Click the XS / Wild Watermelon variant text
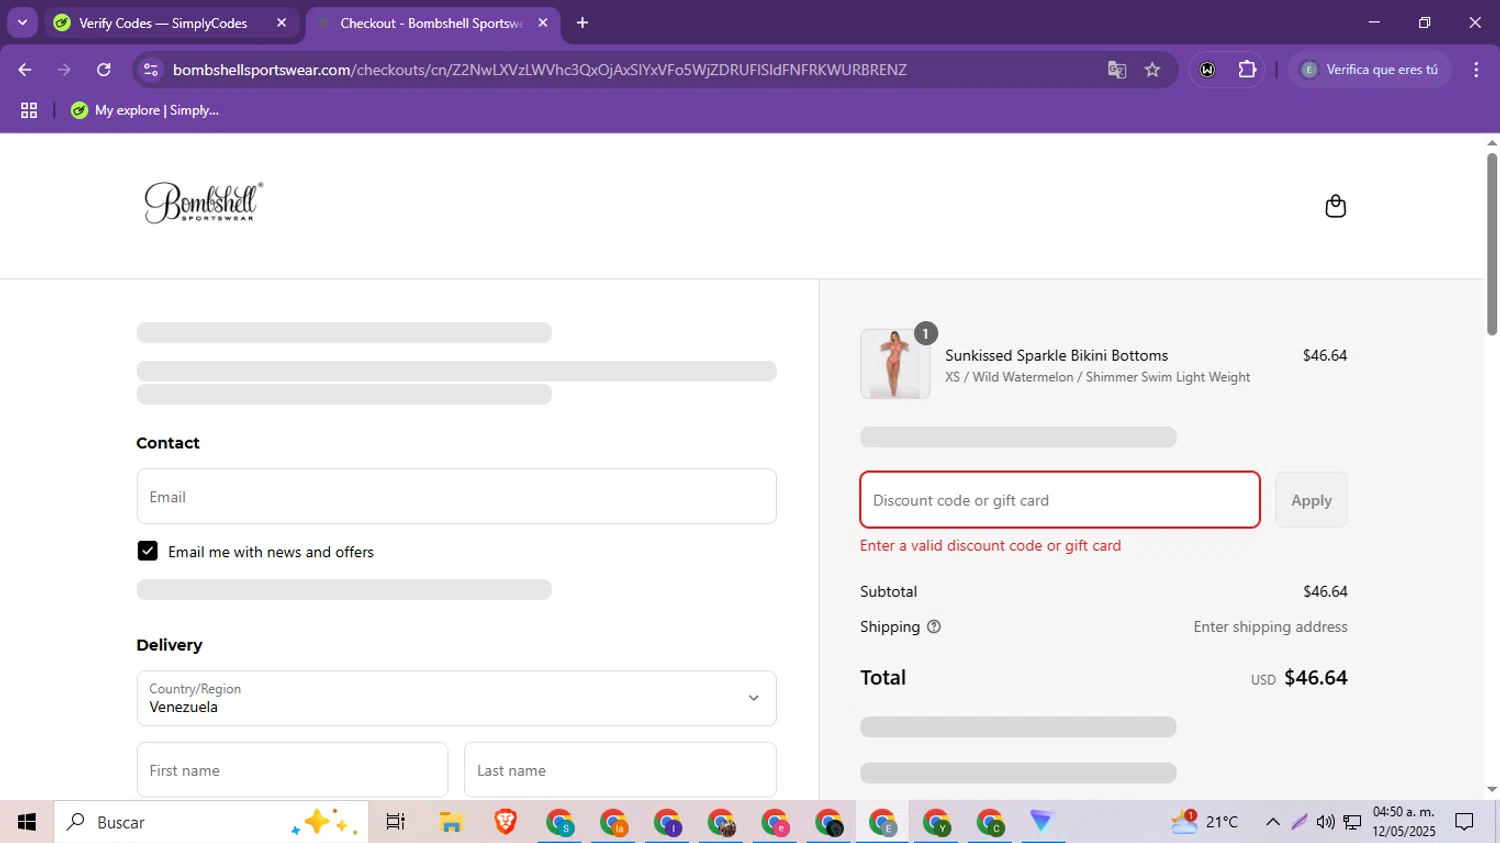The image size is (1500, 843). (1097, 377)
